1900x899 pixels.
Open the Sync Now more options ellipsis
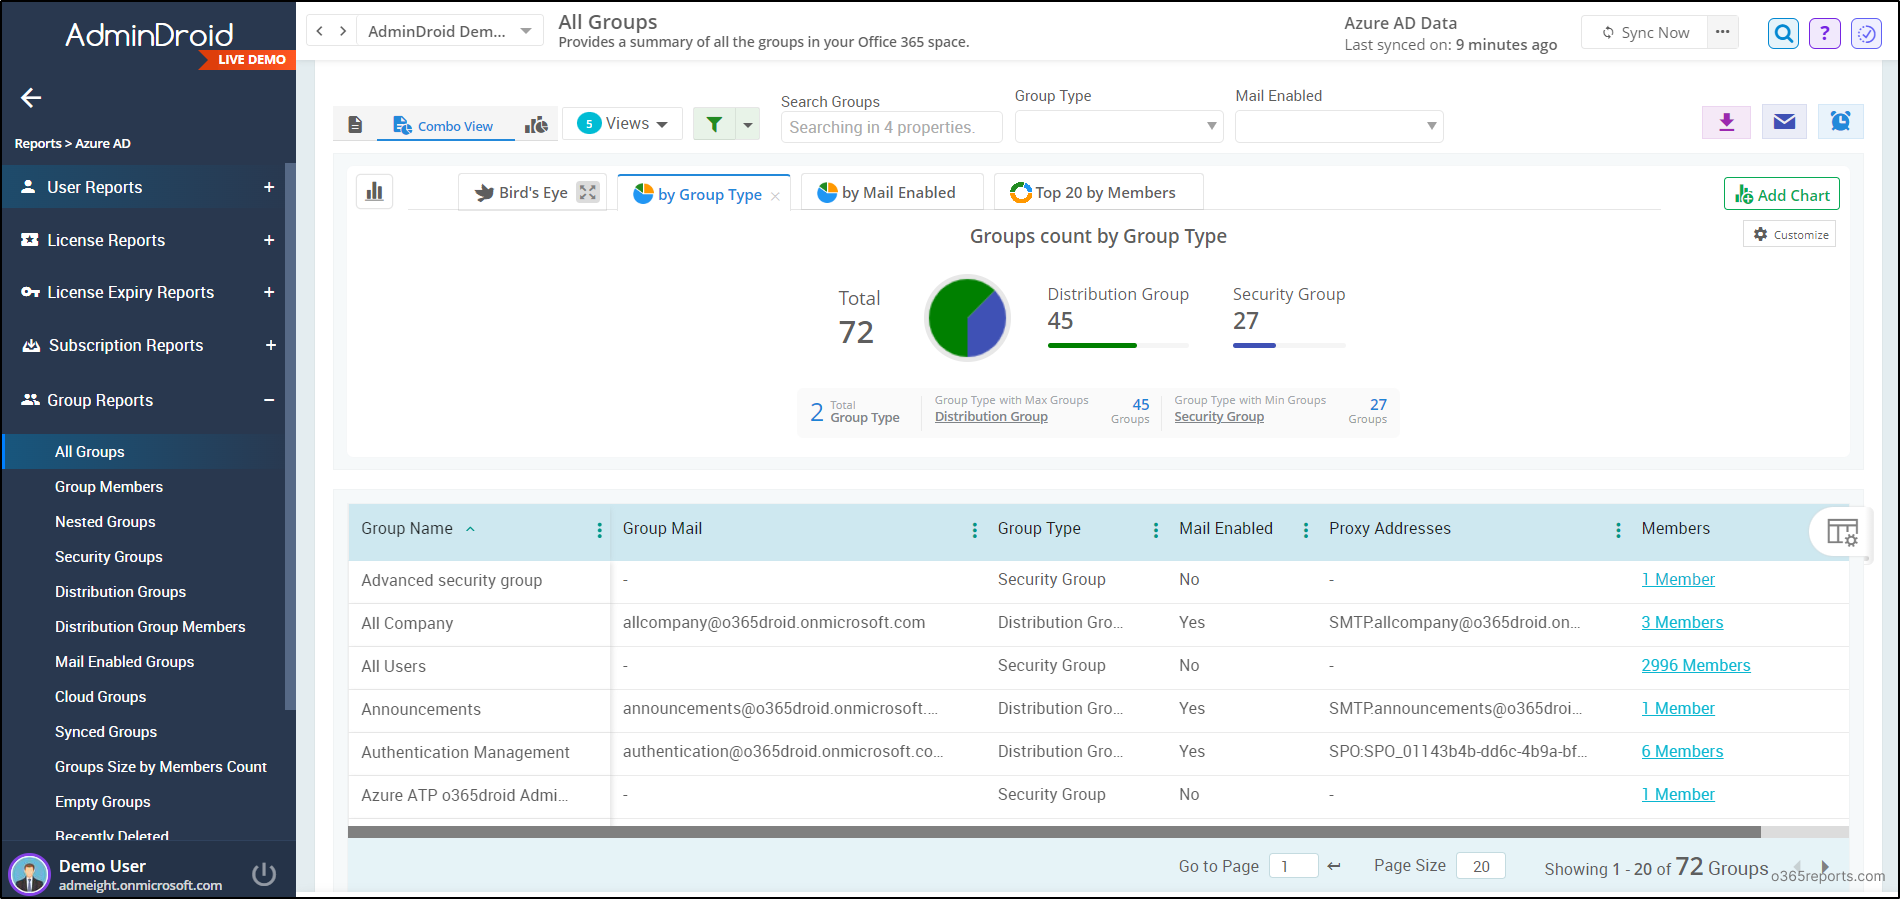[1722, 32]
